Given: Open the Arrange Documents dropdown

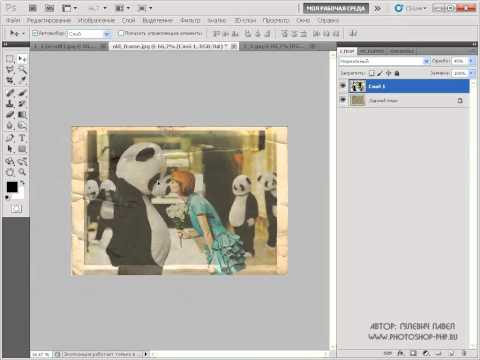Looking at the screenshot, I should (123, 8).
